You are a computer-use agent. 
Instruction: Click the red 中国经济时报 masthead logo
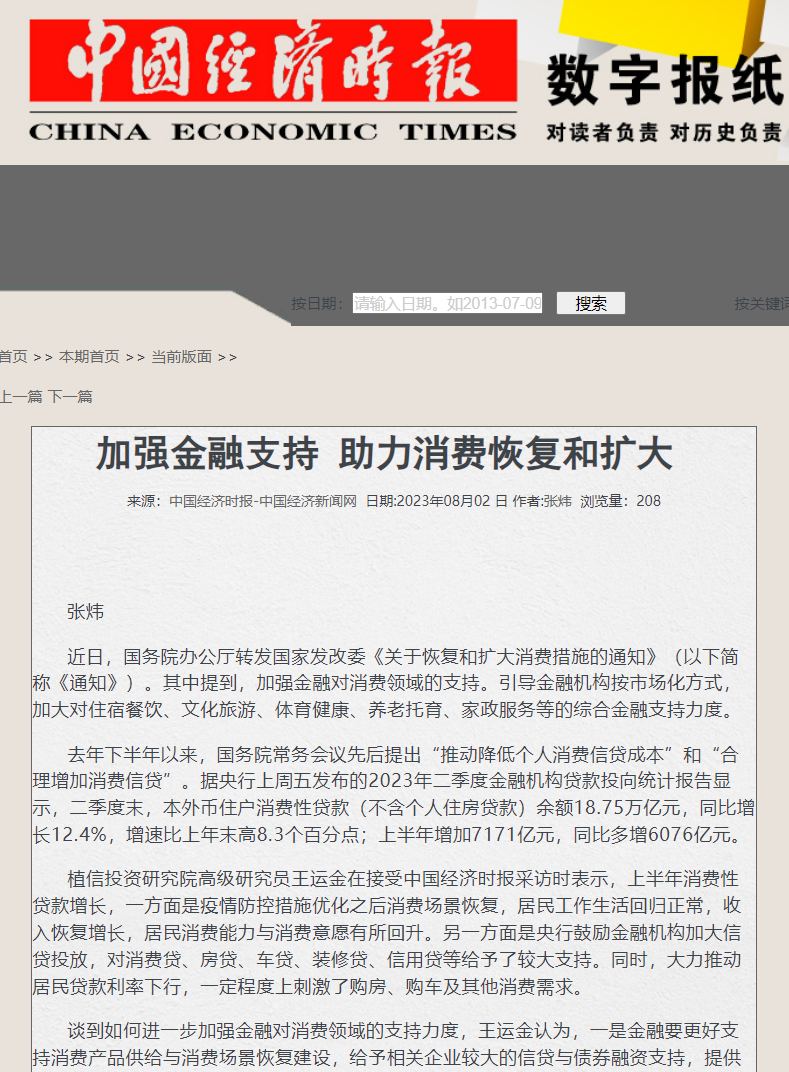[x=273, y=62]
